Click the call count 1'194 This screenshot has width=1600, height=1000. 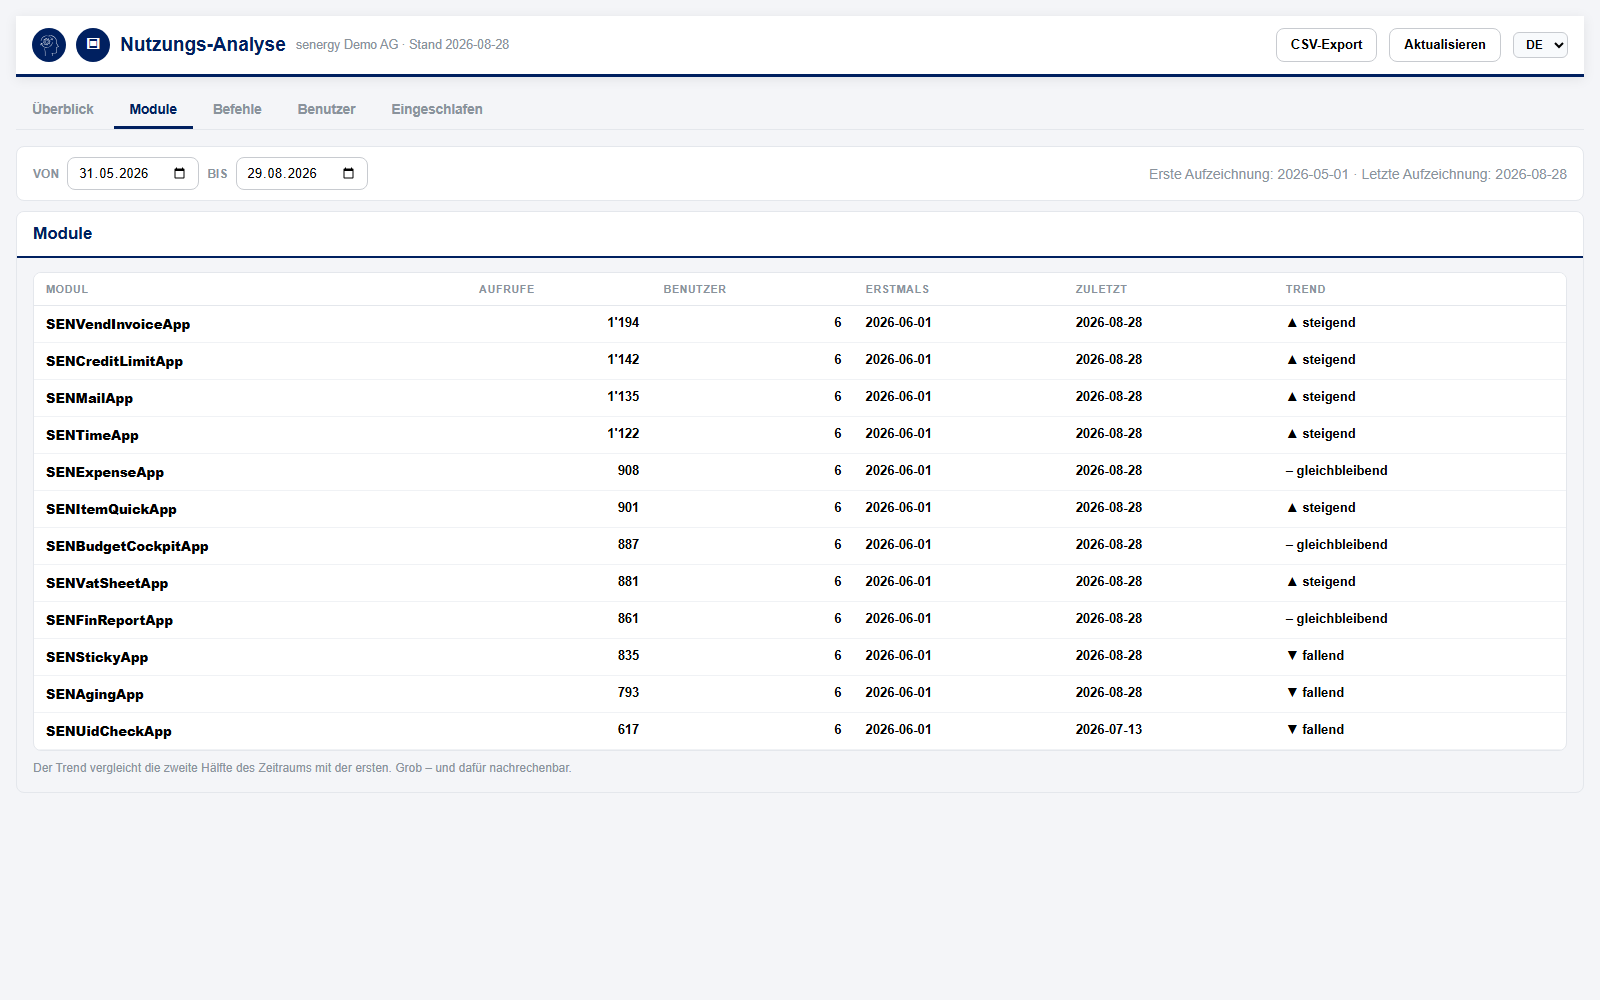[623, 323]
